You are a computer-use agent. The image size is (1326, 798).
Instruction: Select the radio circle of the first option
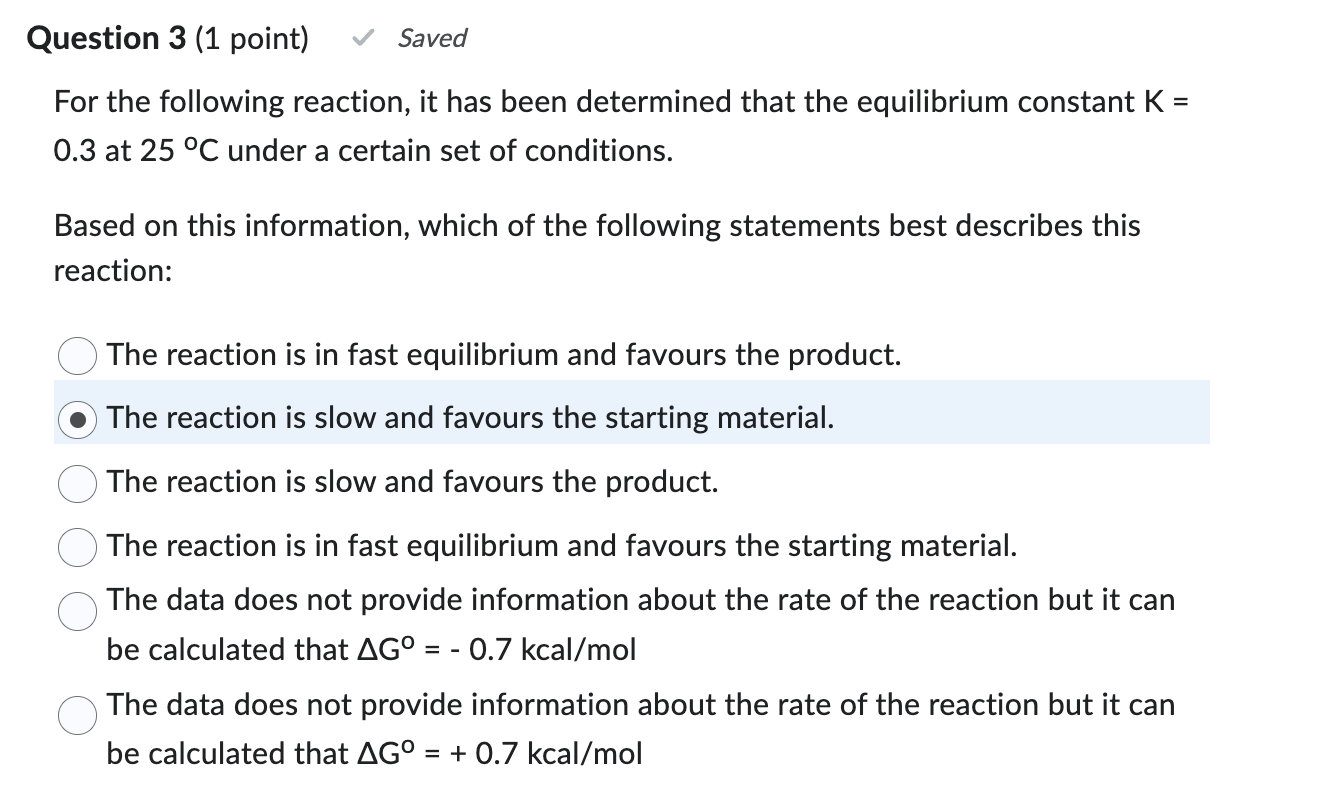[x=77, y=356]
